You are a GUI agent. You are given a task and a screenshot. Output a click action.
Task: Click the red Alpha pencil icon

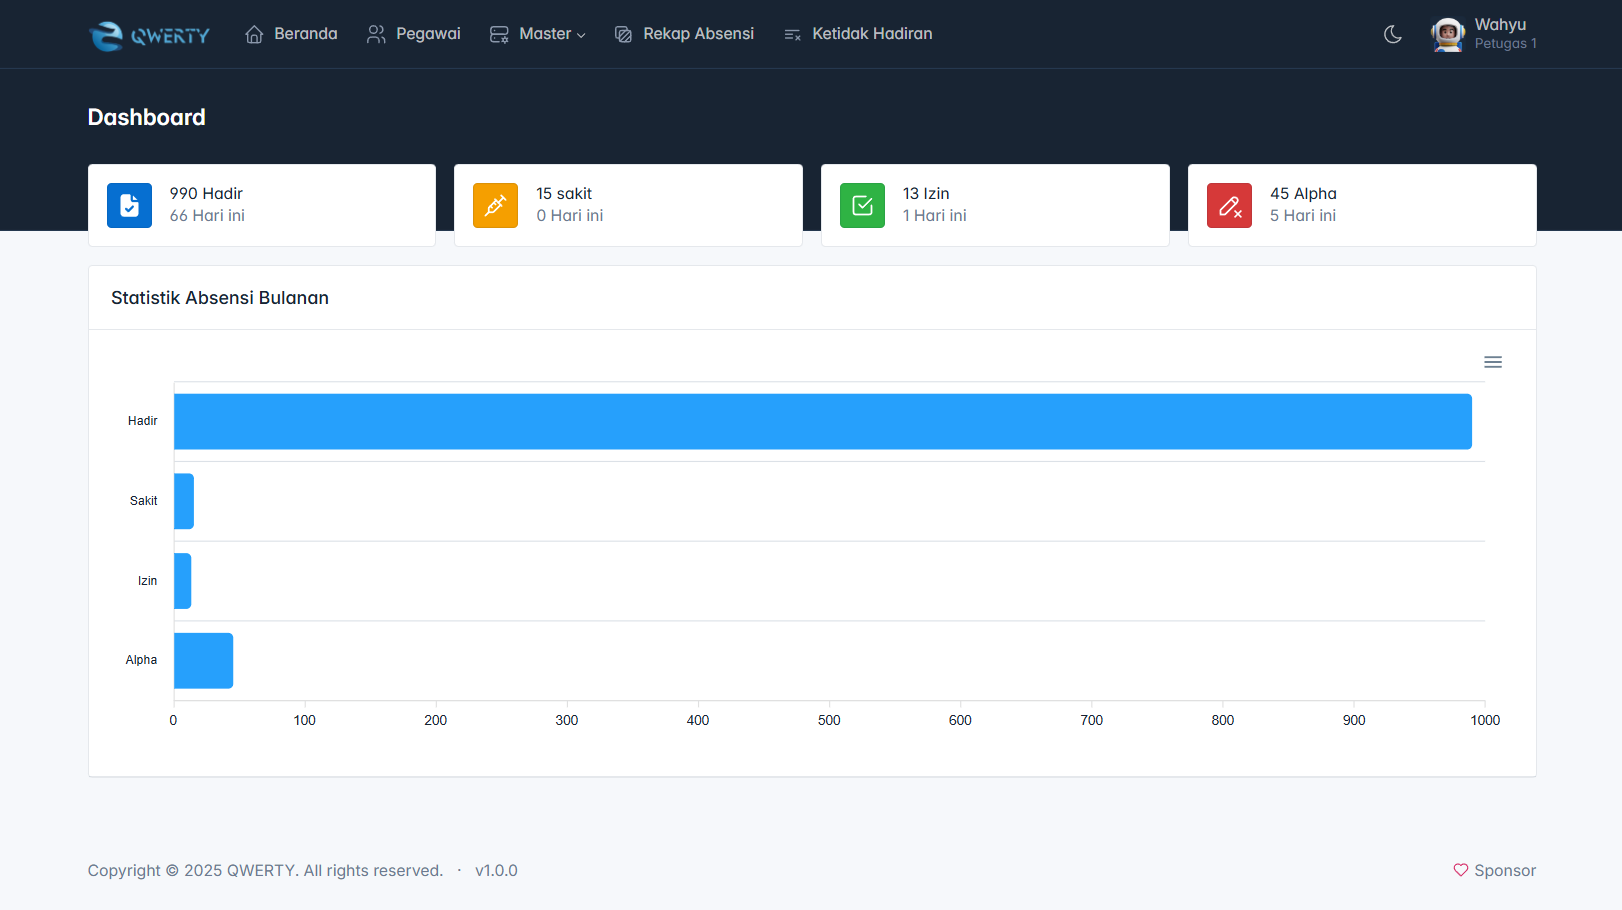1230,205
